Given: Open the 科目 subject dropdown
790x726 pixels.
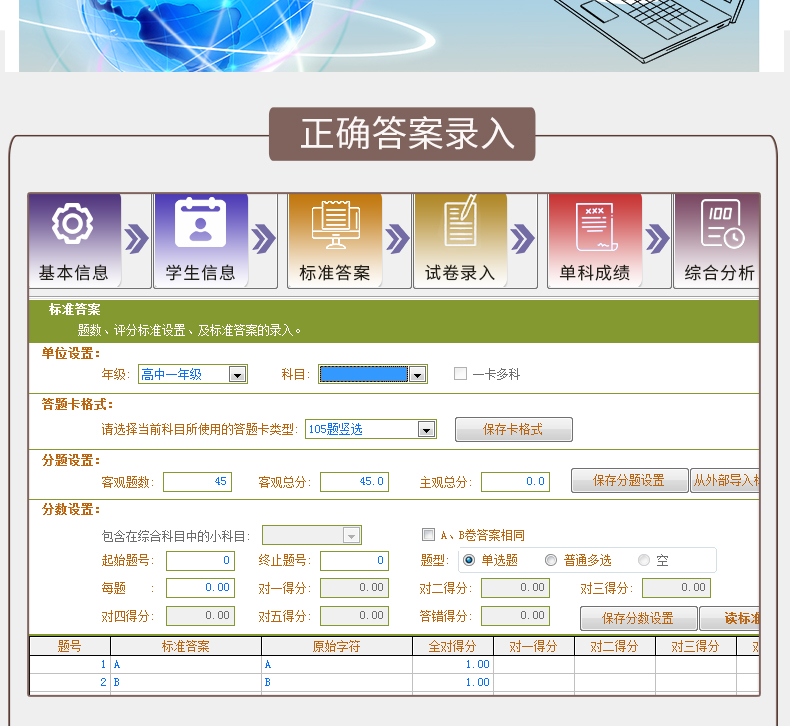Looking at the screenshot, I should click(418, 374).
